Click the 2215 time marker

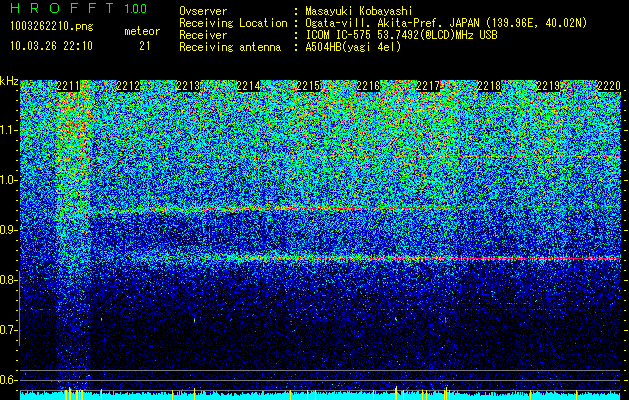(308, 86)
